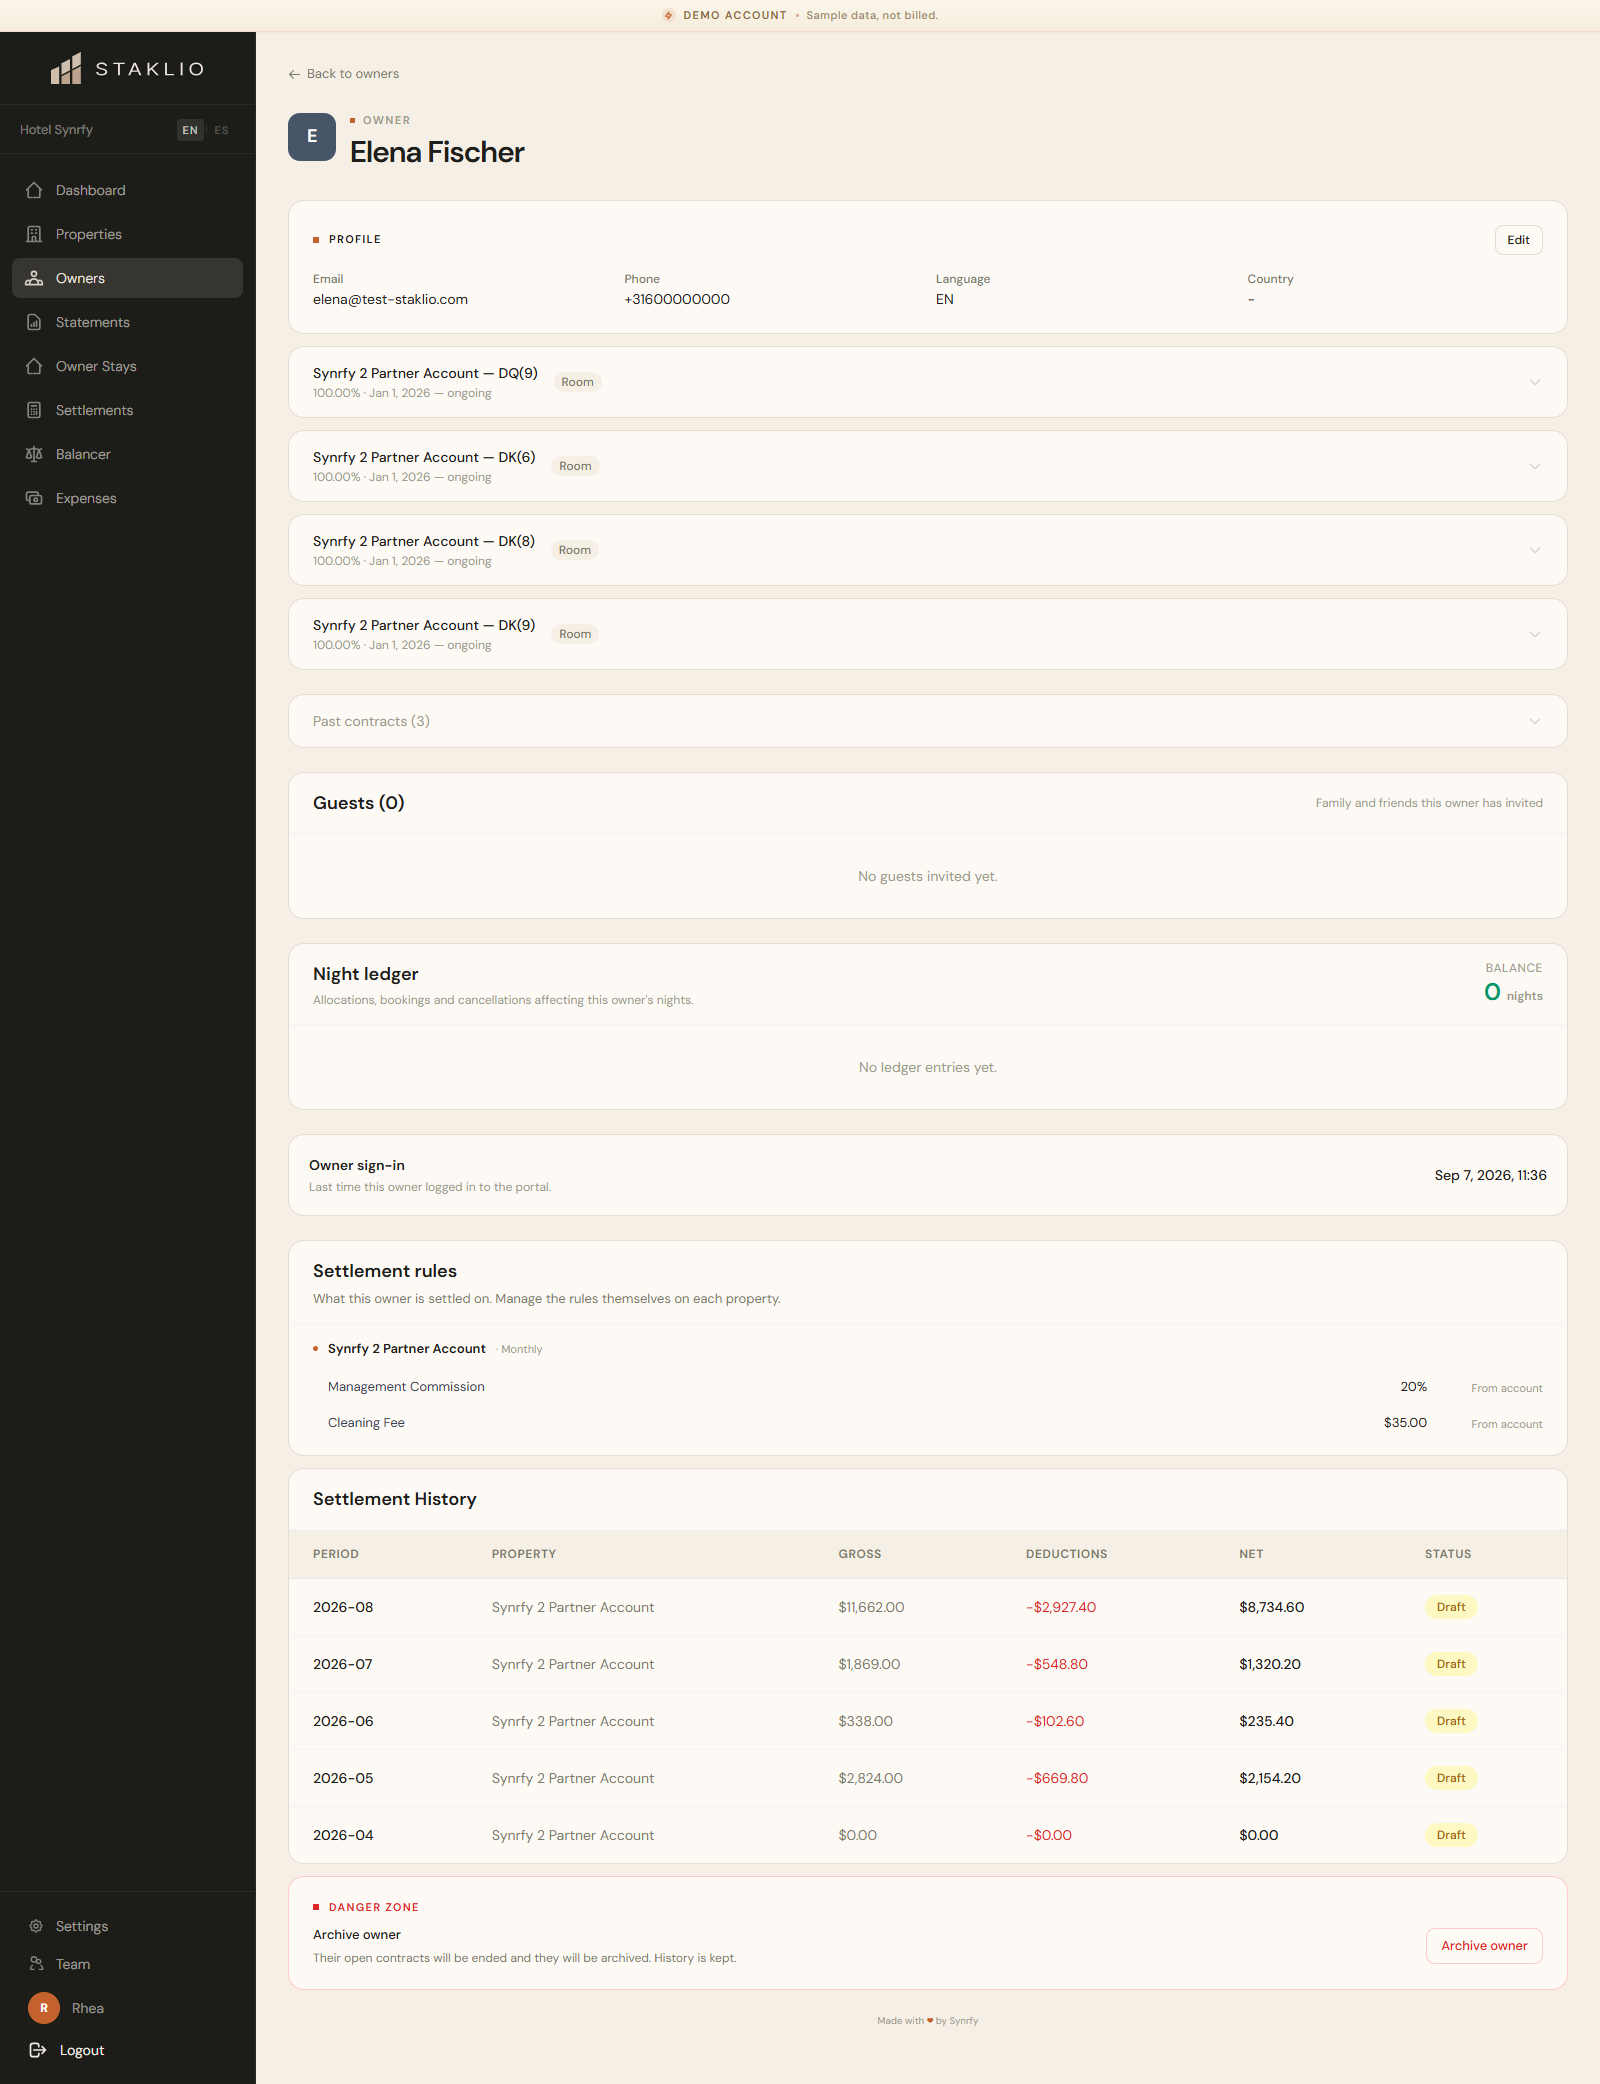Open Expenses menu item

[x=127, y=498]
